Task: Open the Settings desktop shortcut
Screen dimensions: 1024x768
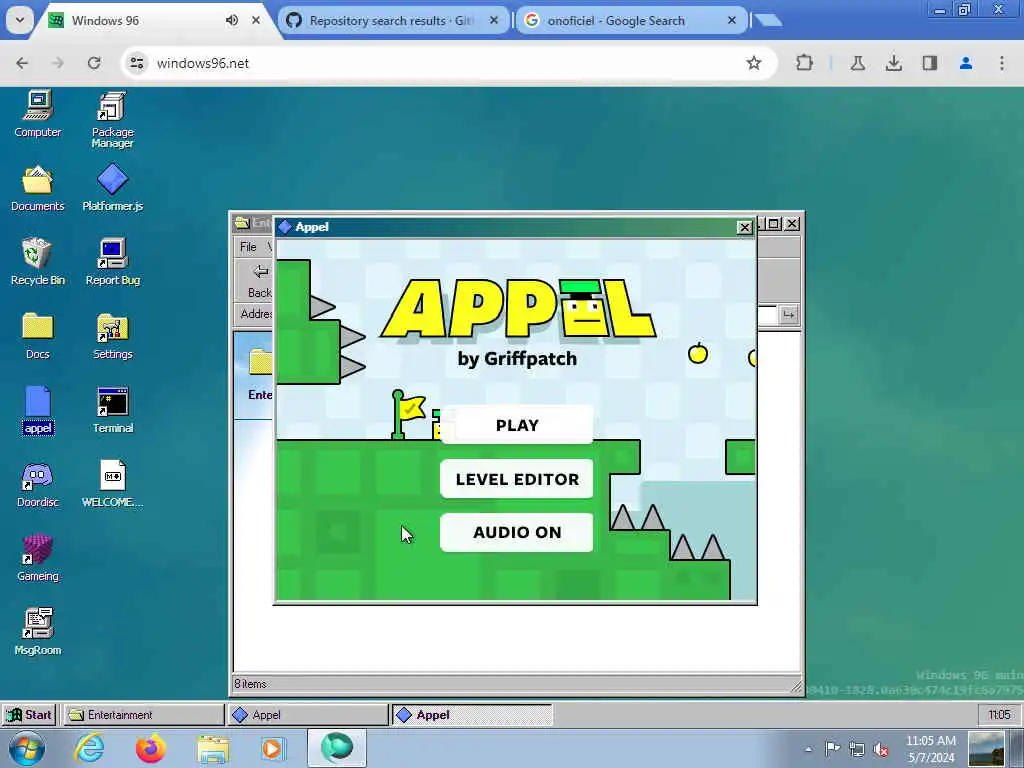Action: [x=112, y=336]
